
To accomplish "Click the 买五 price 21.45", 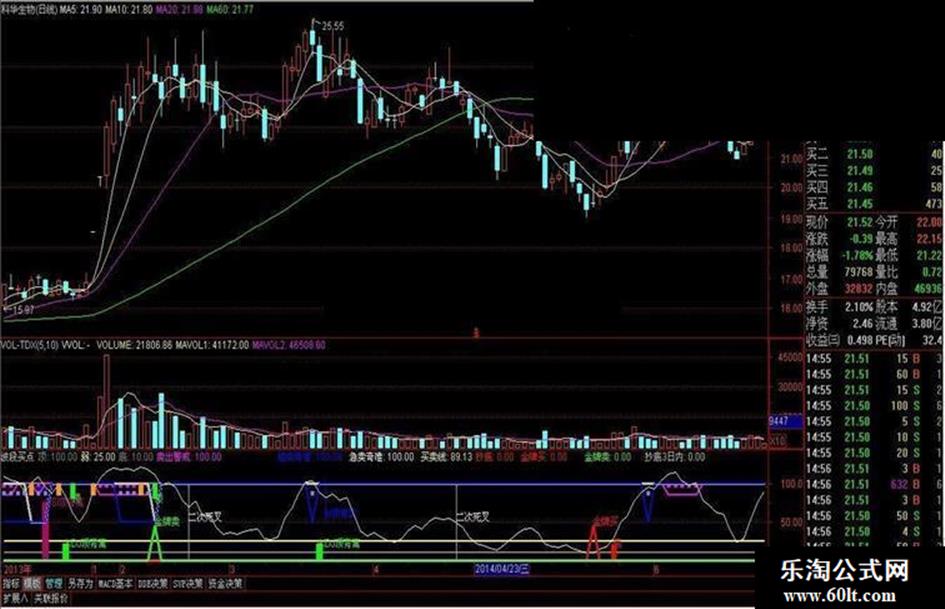I will click(859, 204).
